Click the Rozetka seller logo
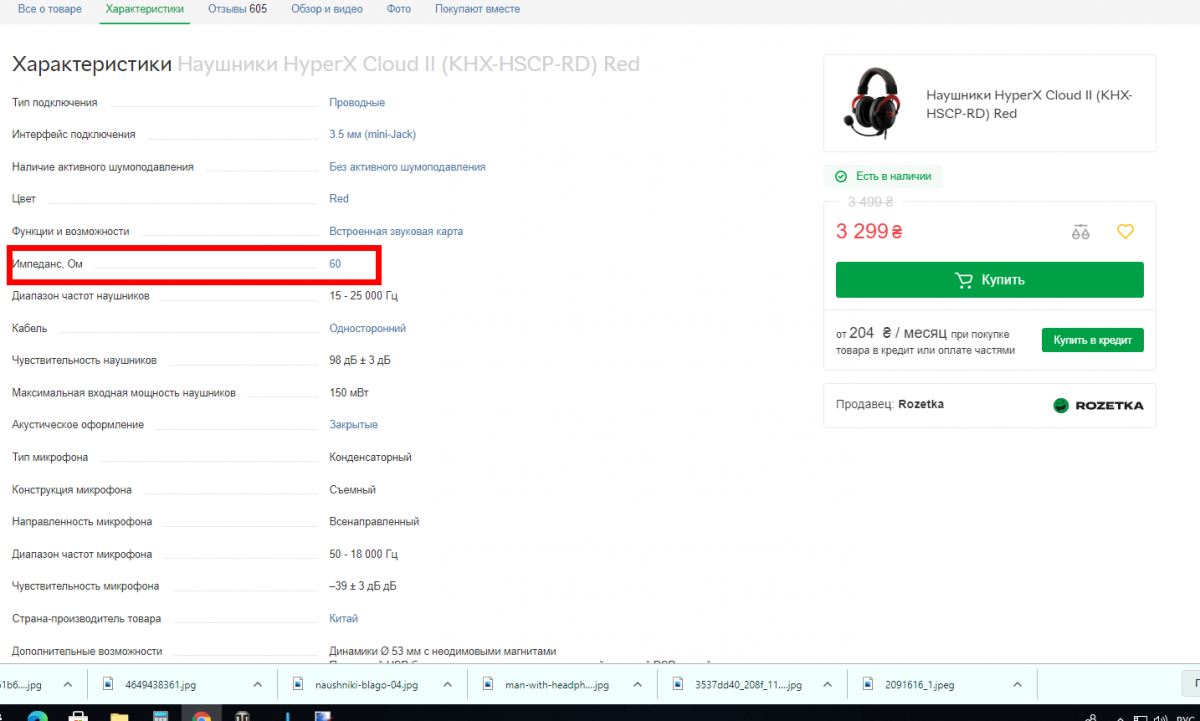This screenshot has height=721, width=1200. 1098,405
